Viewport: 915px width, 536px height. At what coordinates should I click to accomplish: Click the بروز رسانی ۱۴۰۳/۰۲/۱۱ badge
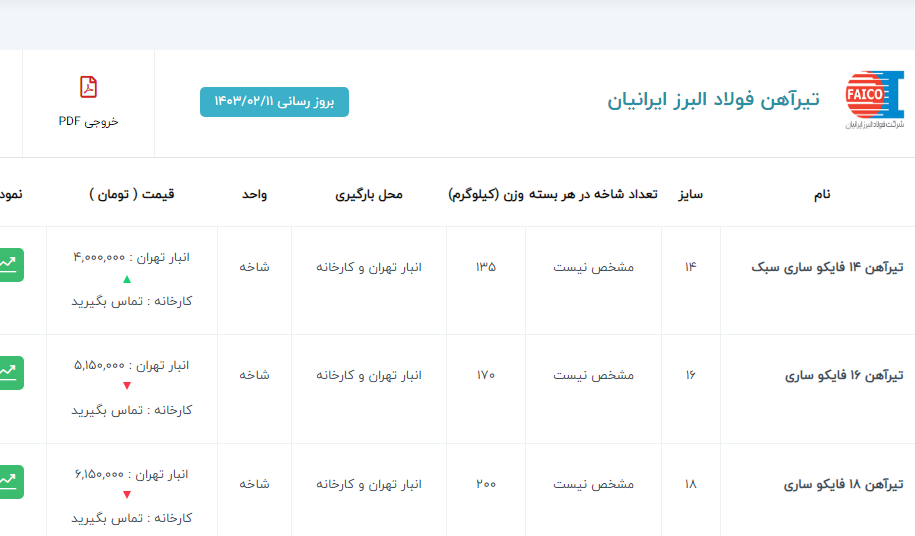(274, 102)
